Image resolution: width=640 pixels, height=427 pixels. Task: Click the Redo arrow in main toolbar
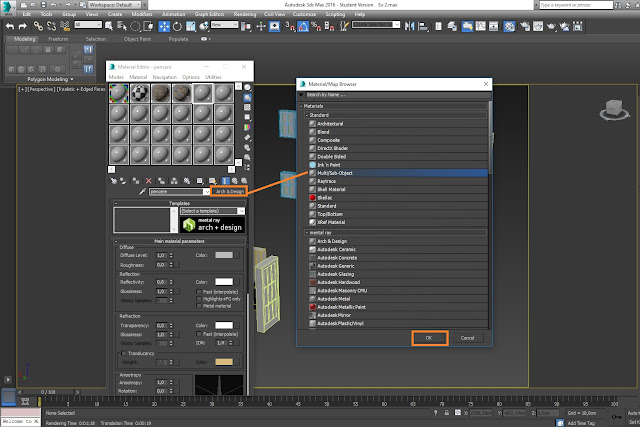pyautogui.click(x=23, y=27)
